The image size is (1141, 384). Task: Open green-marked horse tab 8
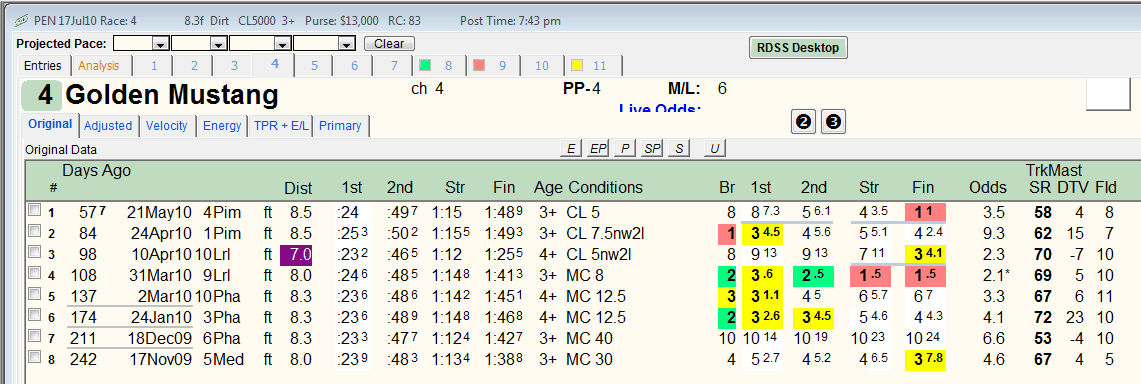coord(439,65)
